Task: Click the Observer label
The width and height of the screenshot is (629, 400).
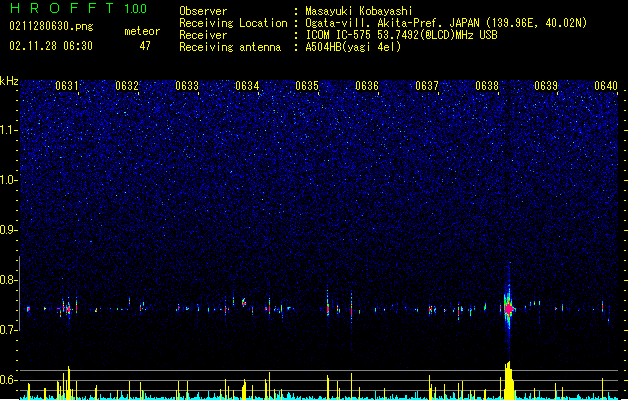Action: (203, 11)
